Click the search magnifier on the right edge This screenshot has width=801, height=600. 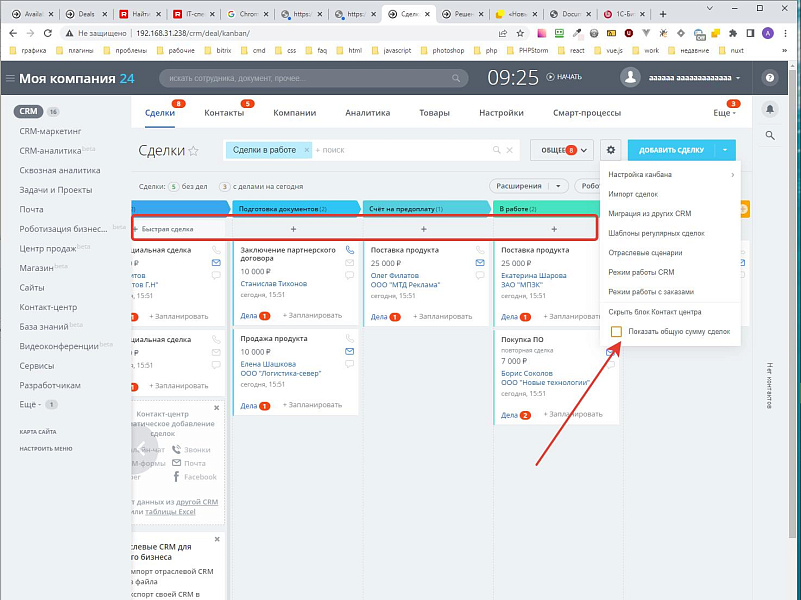771,136
